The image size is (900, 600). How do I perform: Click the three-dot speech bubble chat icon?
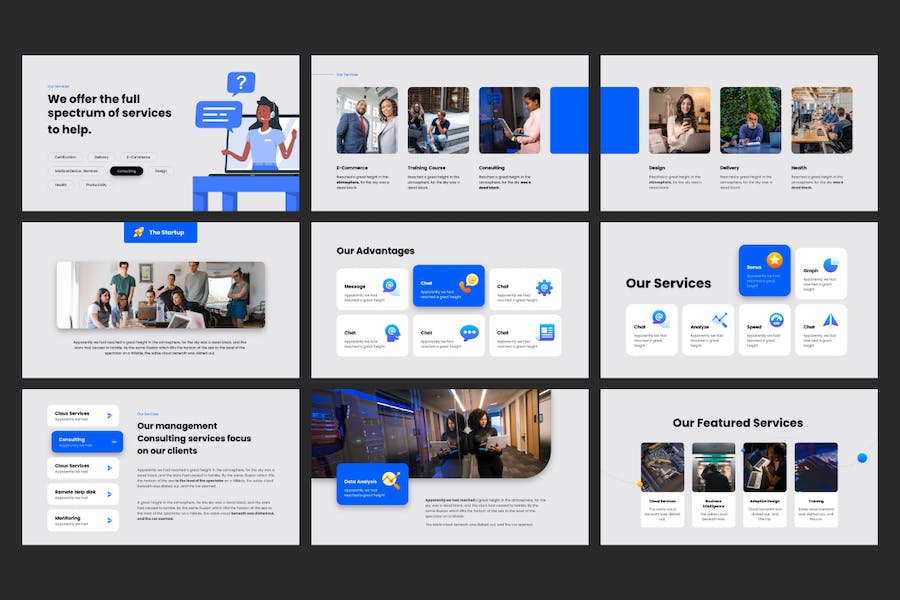tap(469, 333)
